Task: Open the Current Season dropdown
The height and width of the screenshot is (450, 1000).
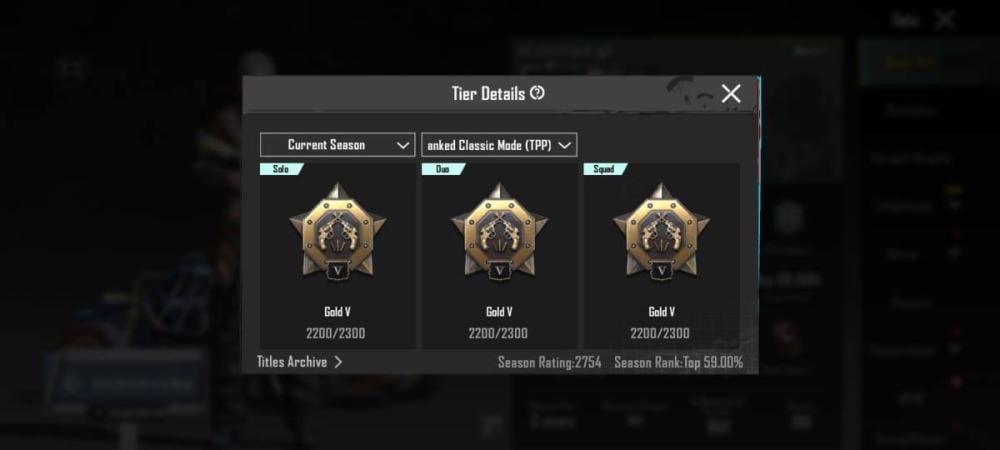Action: tap(337, 145)
